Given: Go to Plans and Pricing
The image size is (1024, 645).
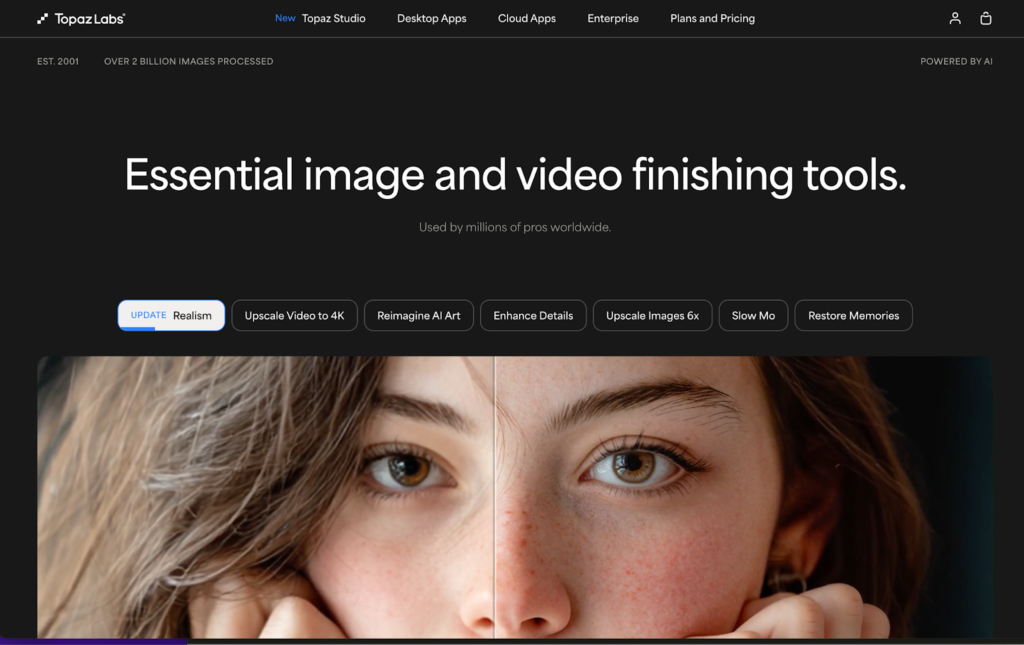Looking at the screenshot, I should [712, 18].
